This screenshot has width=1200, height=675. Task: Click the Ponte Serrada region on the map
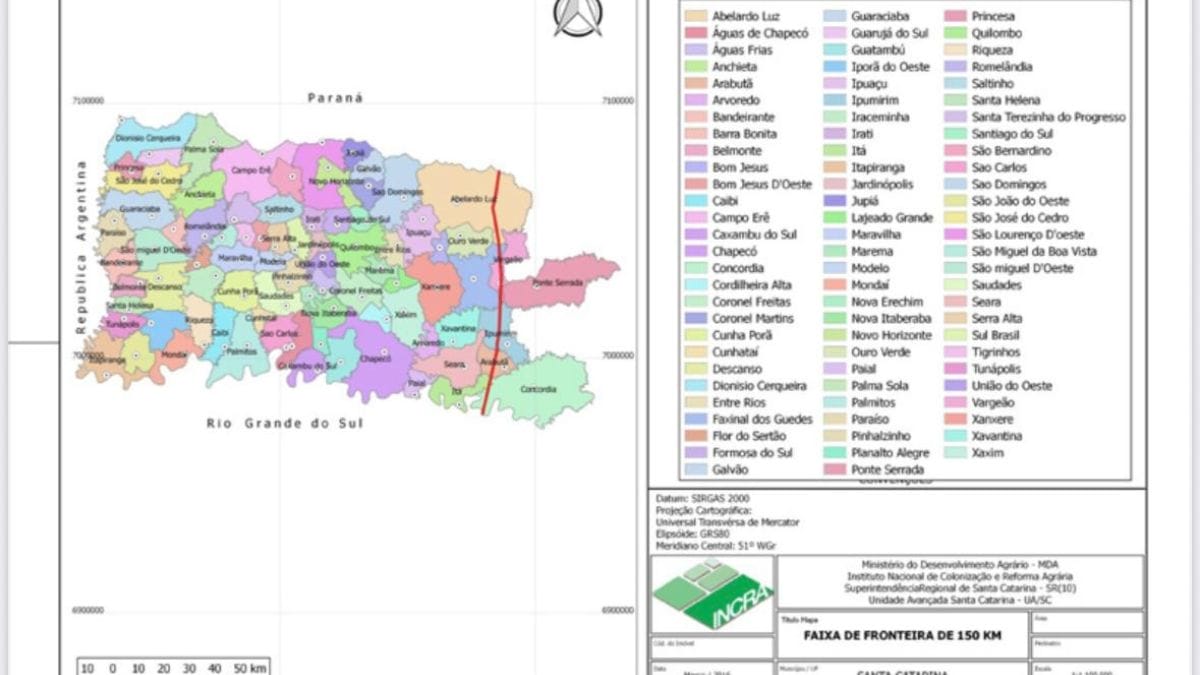click(x=560, y=283)
